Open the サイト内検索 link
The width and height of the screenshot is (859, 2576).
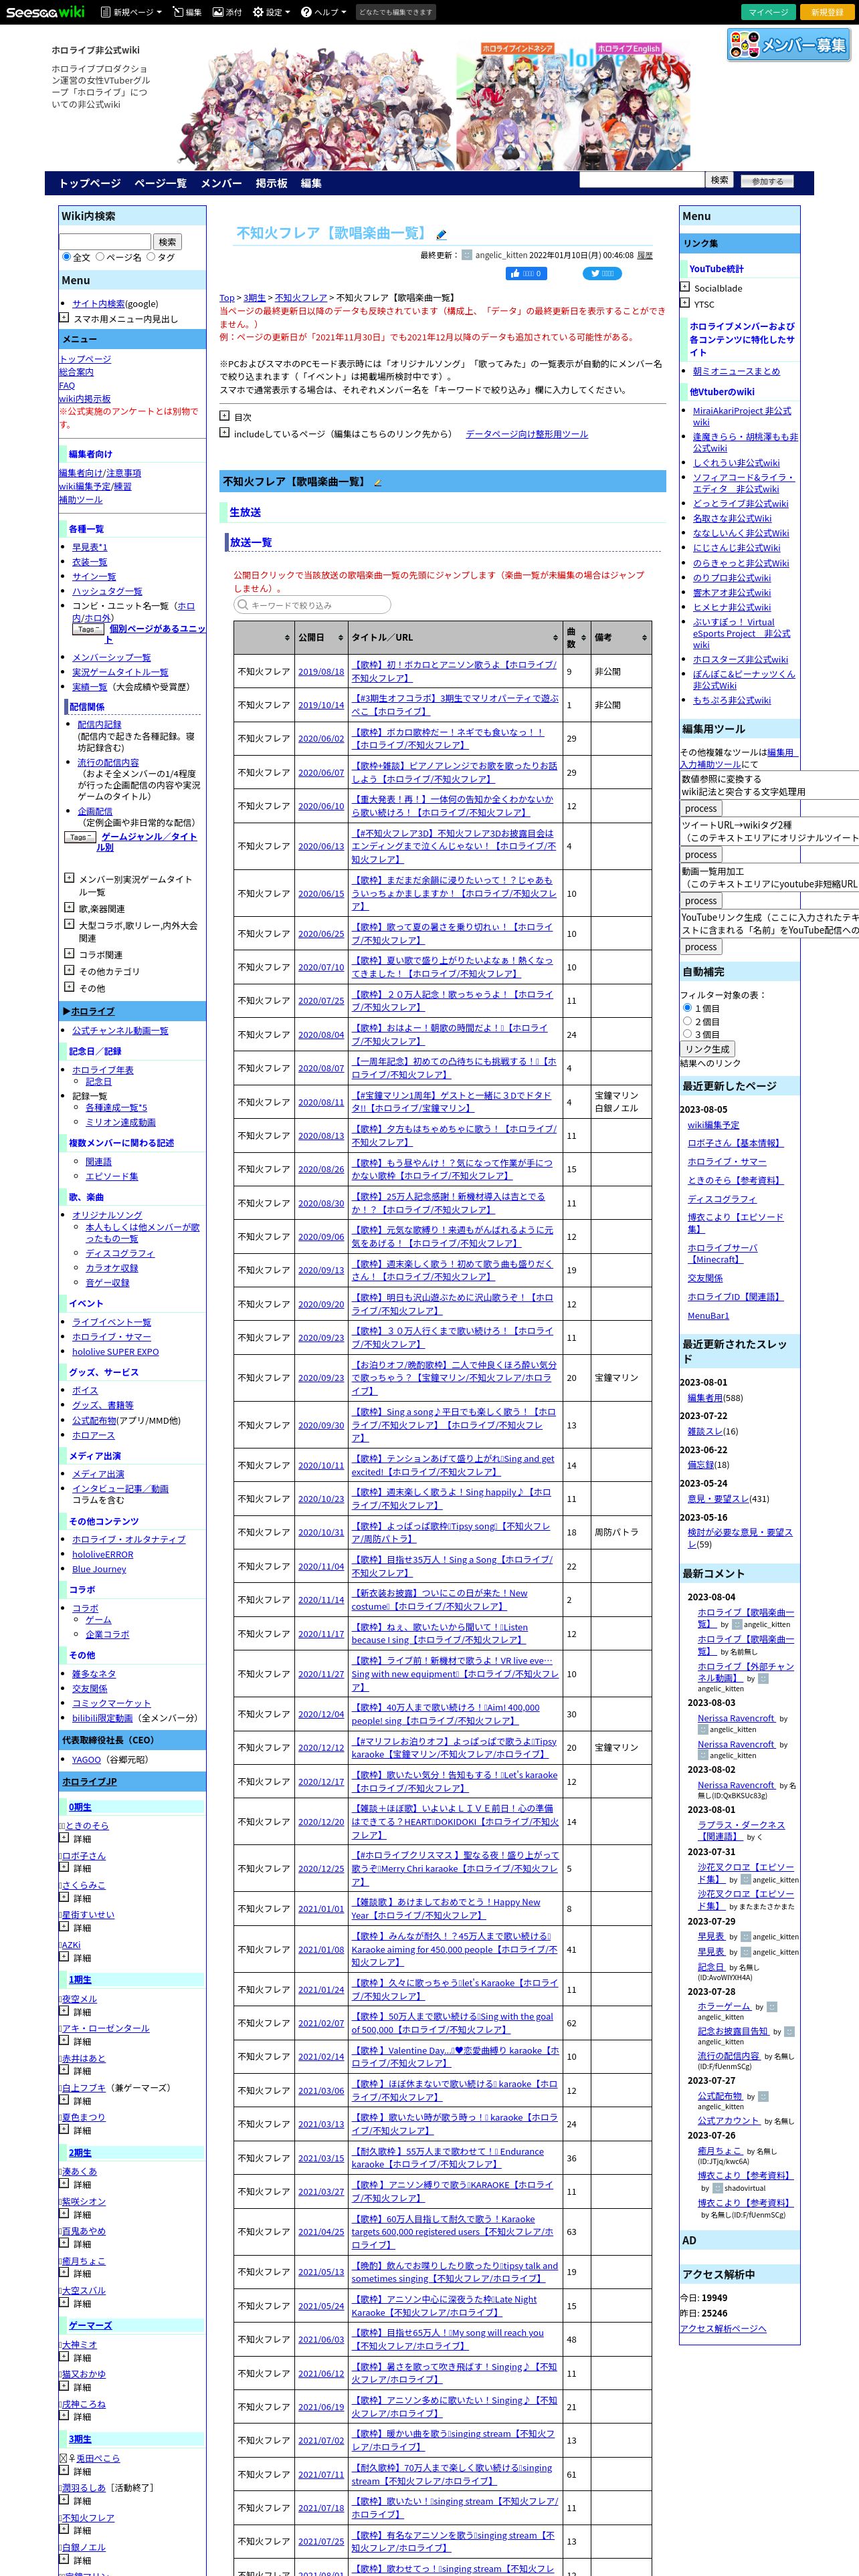pyautogui.click(x=98, y=304)
